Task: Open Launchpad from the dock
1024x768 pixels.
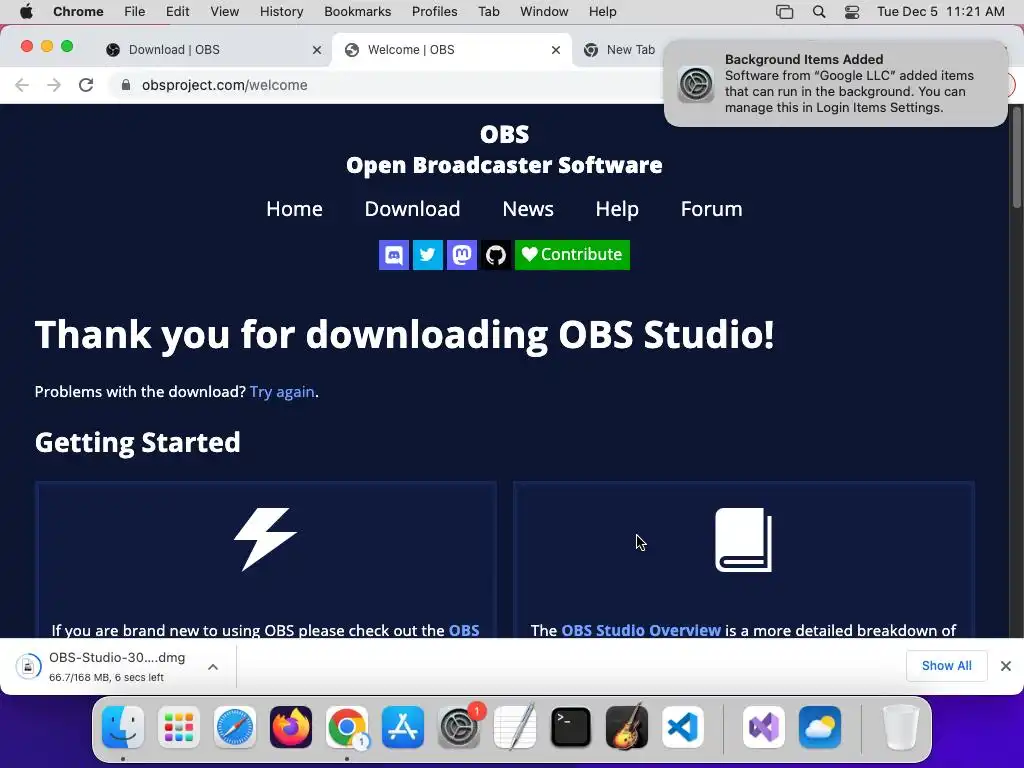Action: tap(179, 727)
